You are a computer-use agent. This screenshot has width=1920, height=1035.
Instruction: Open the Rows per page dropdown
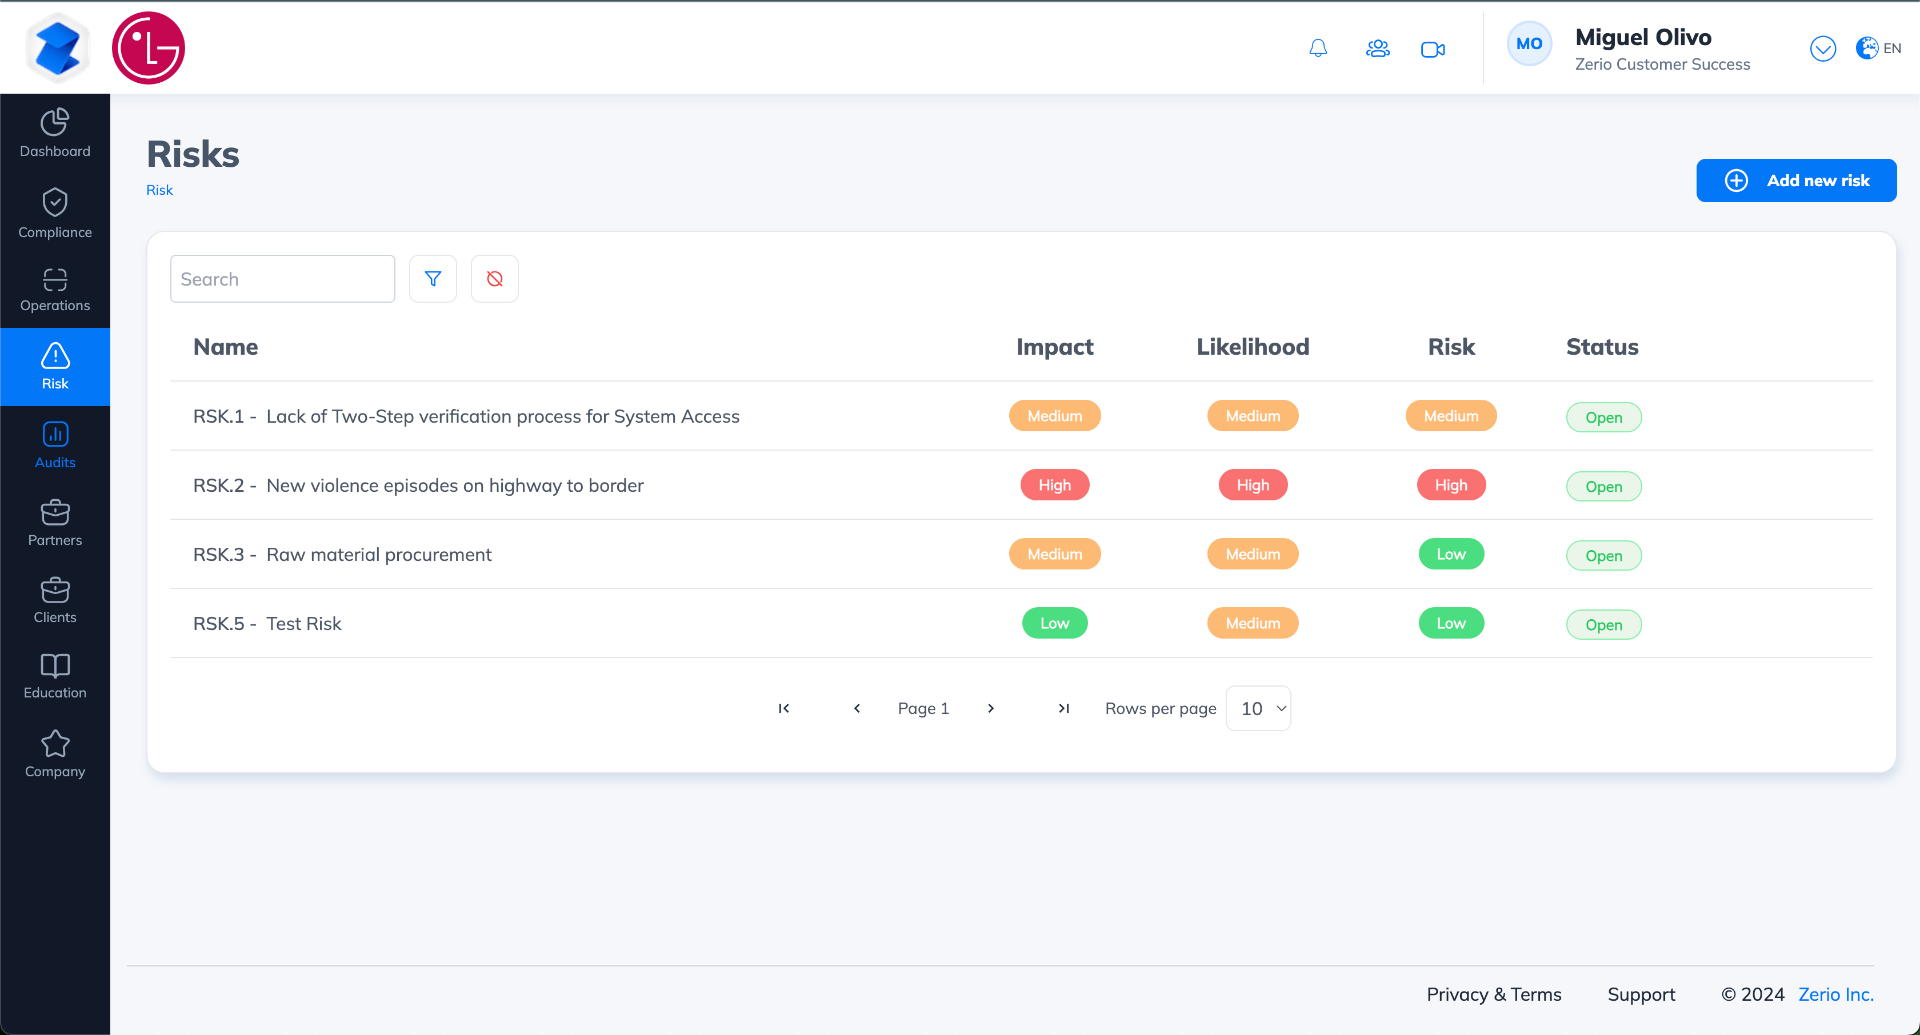click(x=1258, y=708)
